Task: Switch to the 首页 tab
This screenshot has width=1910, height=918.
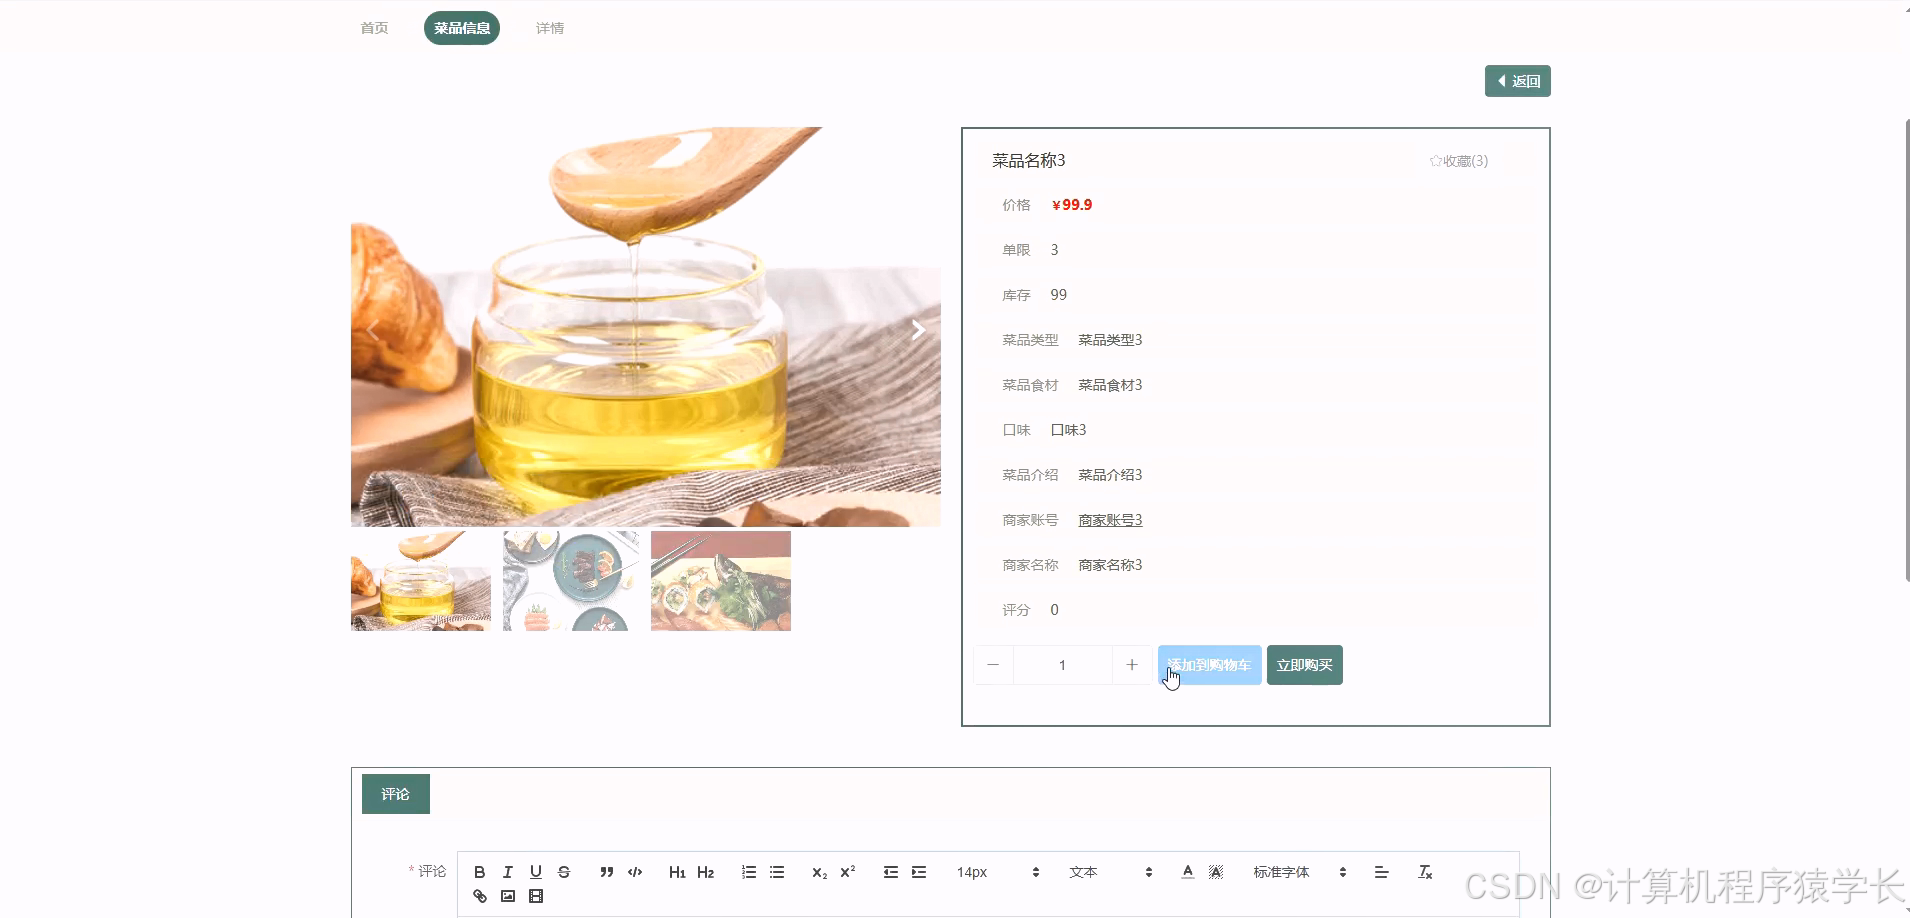Action: coord(373,27)
